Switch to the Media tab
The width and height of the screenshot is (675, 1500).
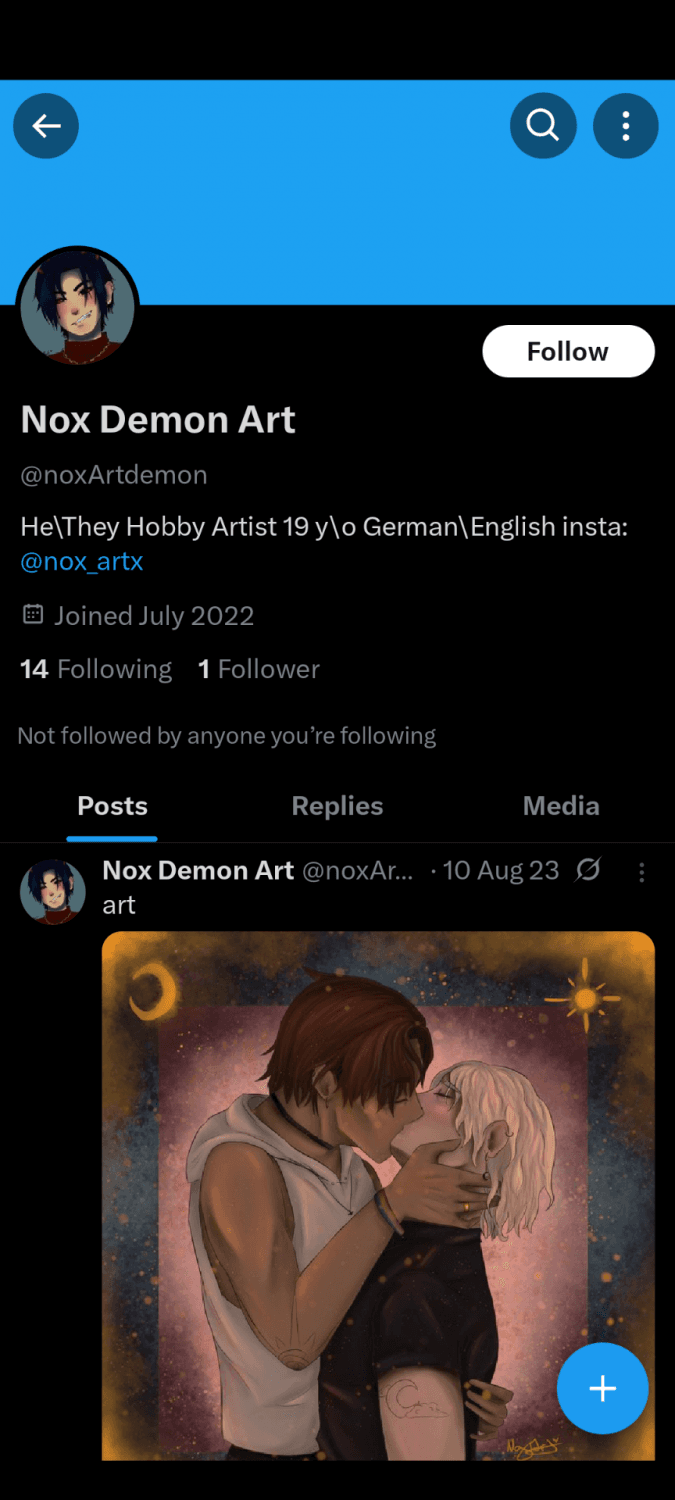coord(561,805)
